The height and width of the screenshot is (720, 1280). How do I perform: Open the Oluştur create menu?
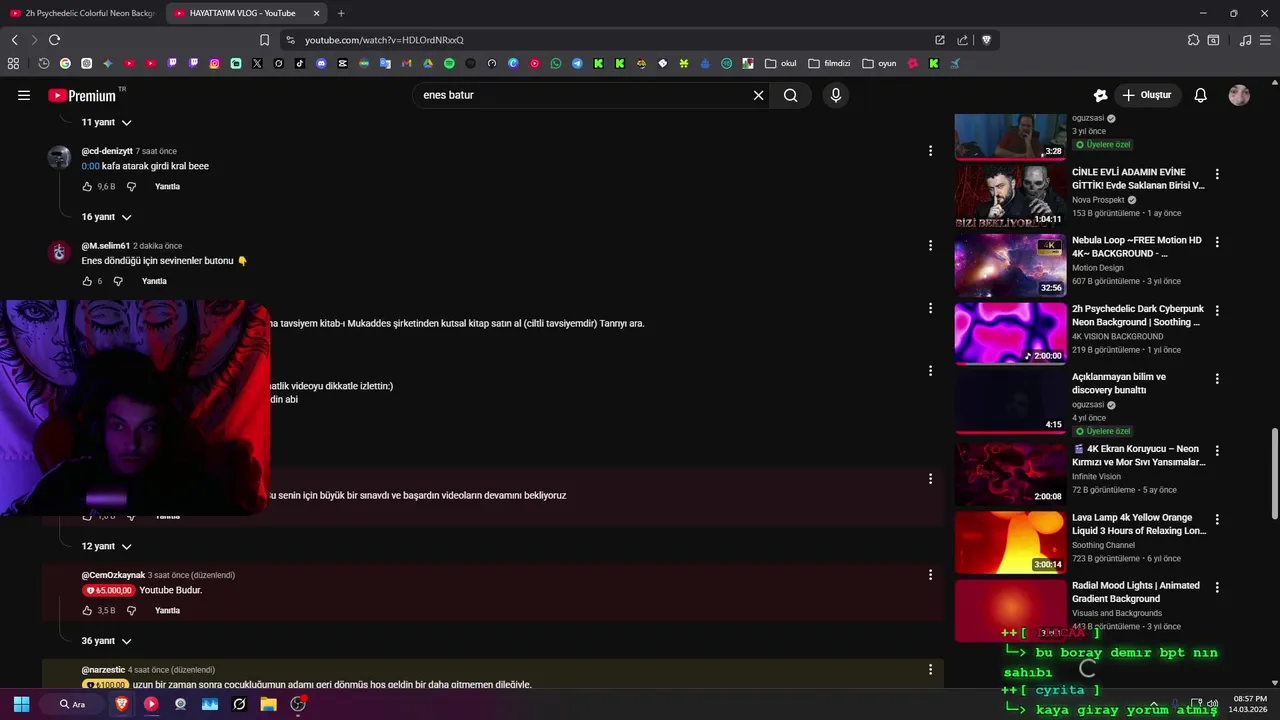click(x=1146, y=95)
